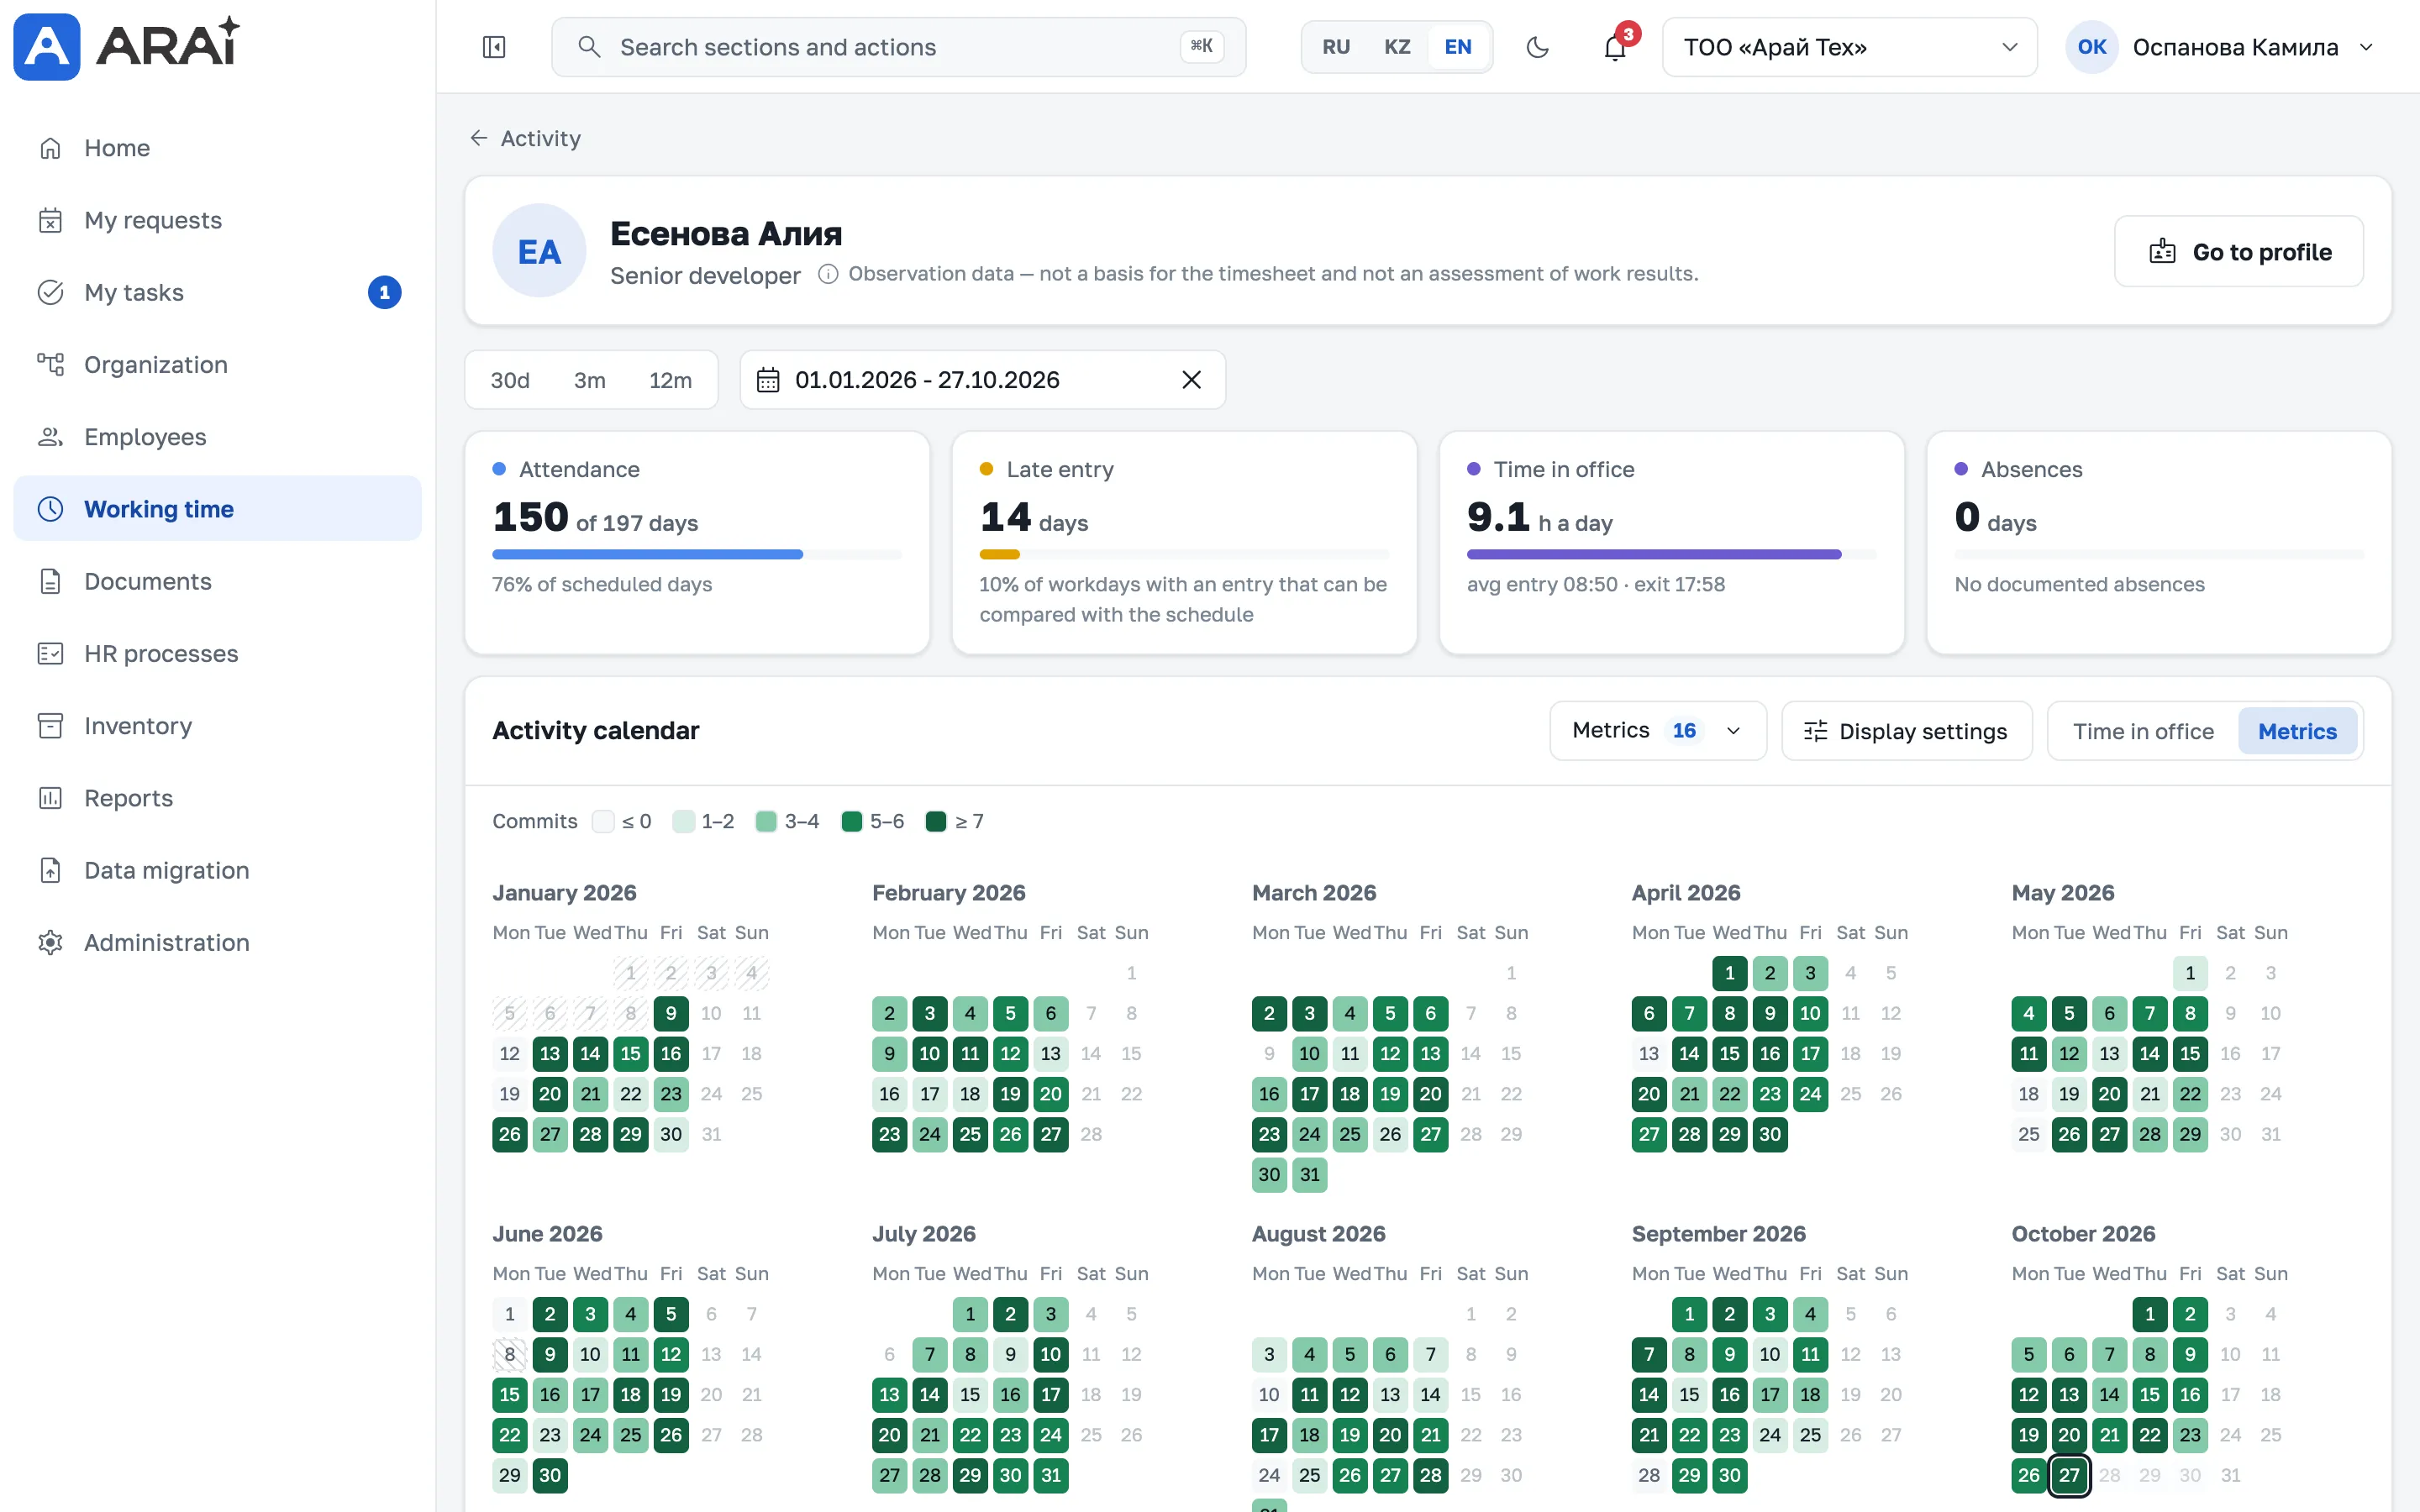The image size is (2420, 1512).
Task: Open My requests section
Action: coord(217,220)
